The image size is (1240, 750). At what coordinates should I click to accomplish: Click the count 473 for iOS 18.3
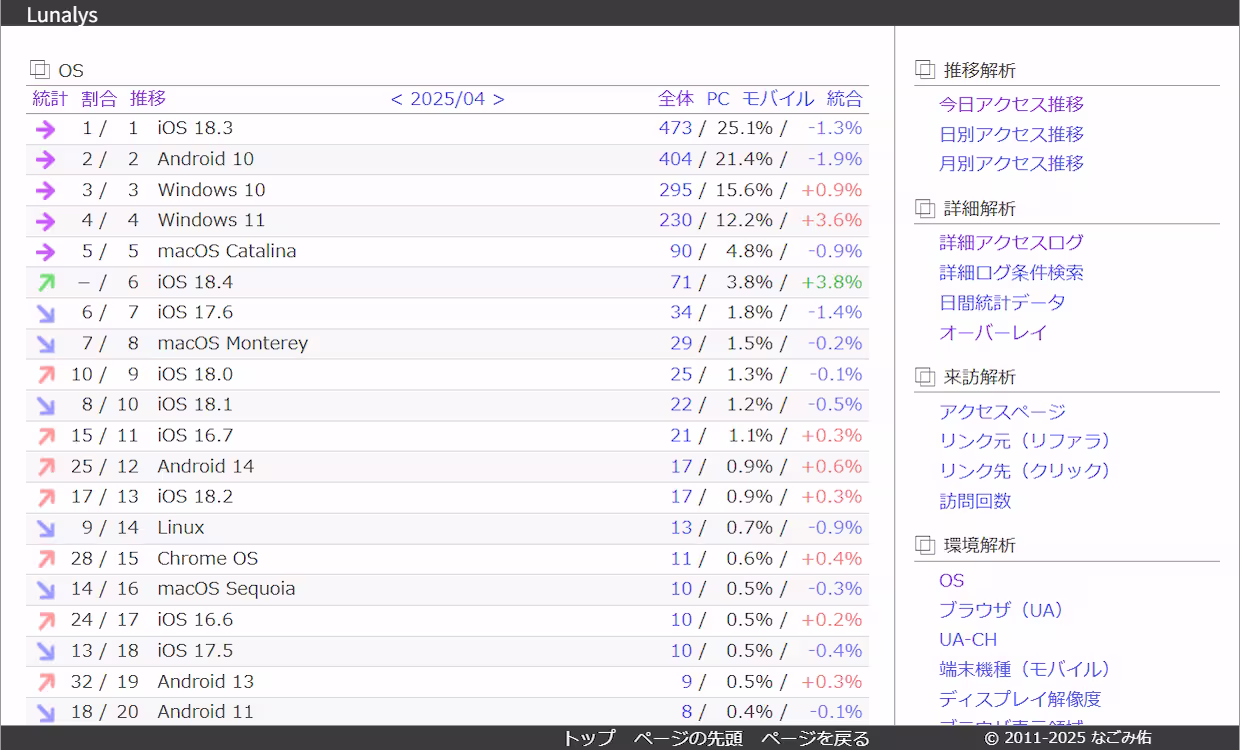(675, 128)
